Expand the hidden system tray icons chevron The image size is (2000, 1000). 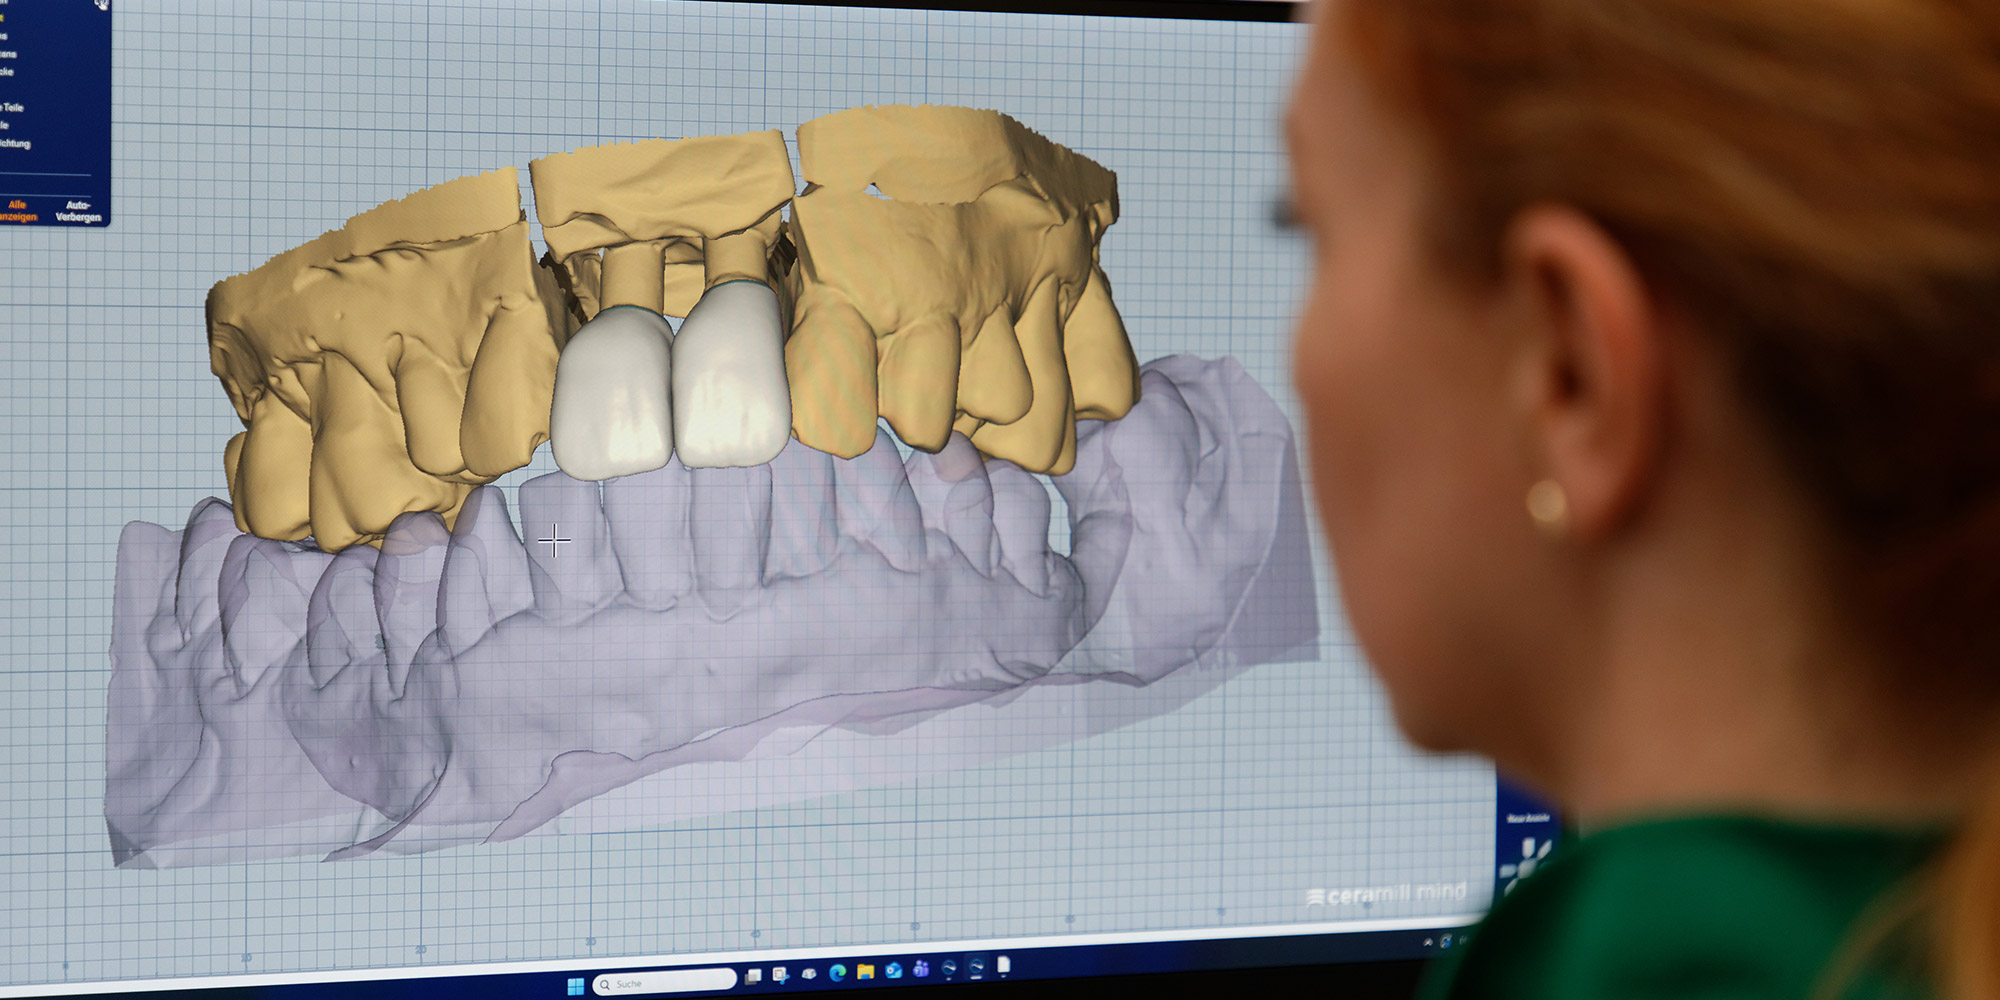click(x=1428, y=942)
